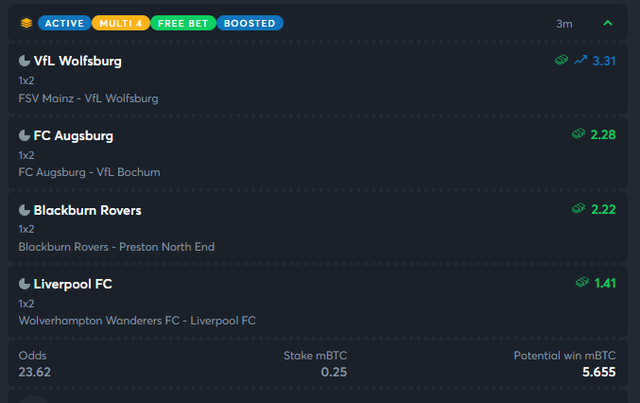Click the boosted trend arrow icon near 3.31
This screenshot has height=403, width=640.
coord(580,60)
